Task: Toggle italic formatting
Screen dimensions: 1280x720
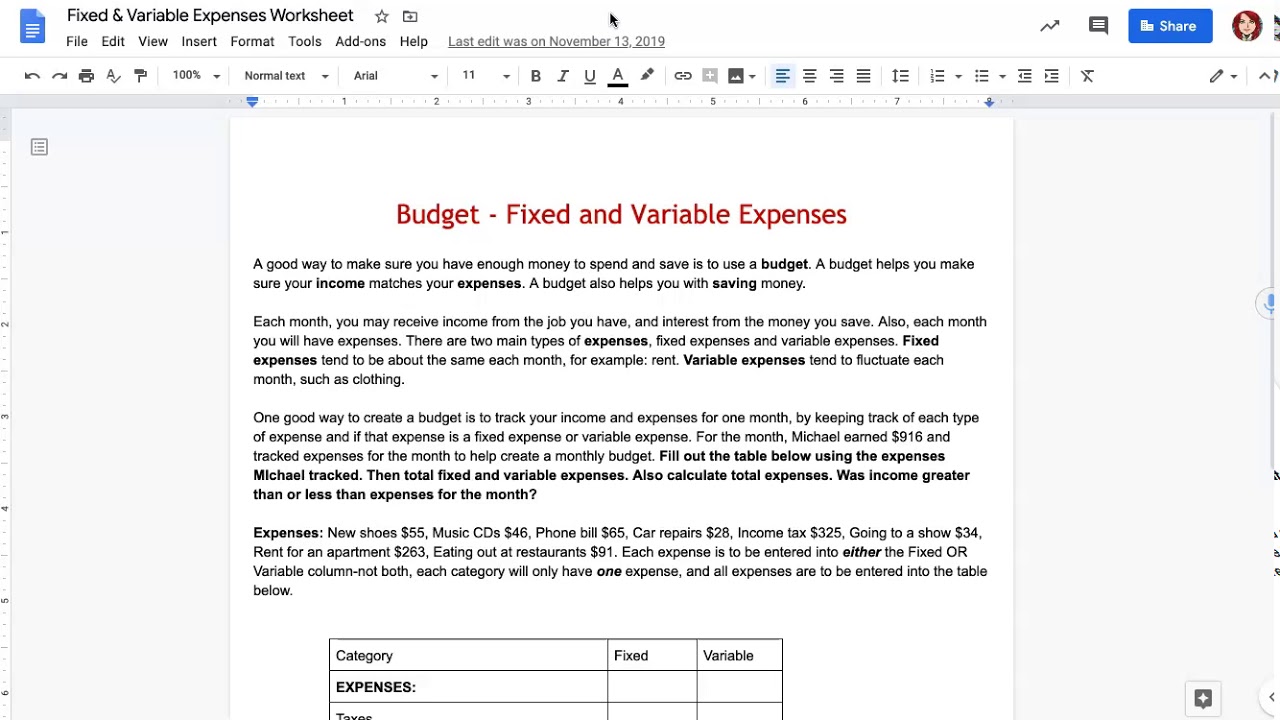Action: [563, 76]
